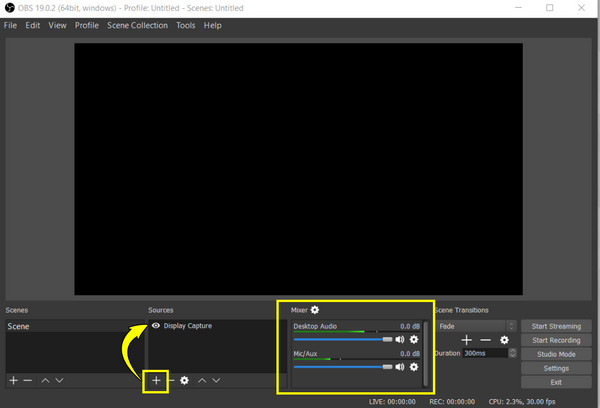The image size is (600, 408).
Task: Click the Desktop Audio volume slider
Action: pos(342,339)
